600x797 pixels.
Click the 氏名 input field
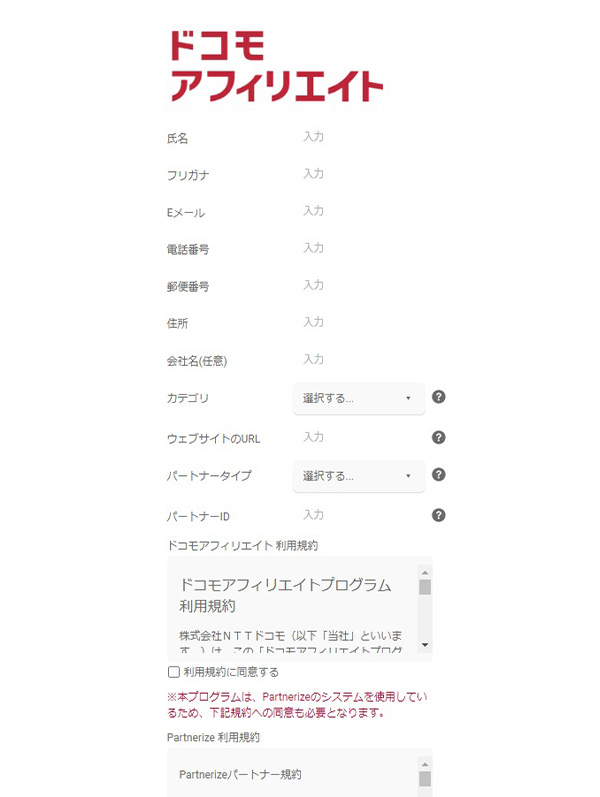[x=360, y=137]
